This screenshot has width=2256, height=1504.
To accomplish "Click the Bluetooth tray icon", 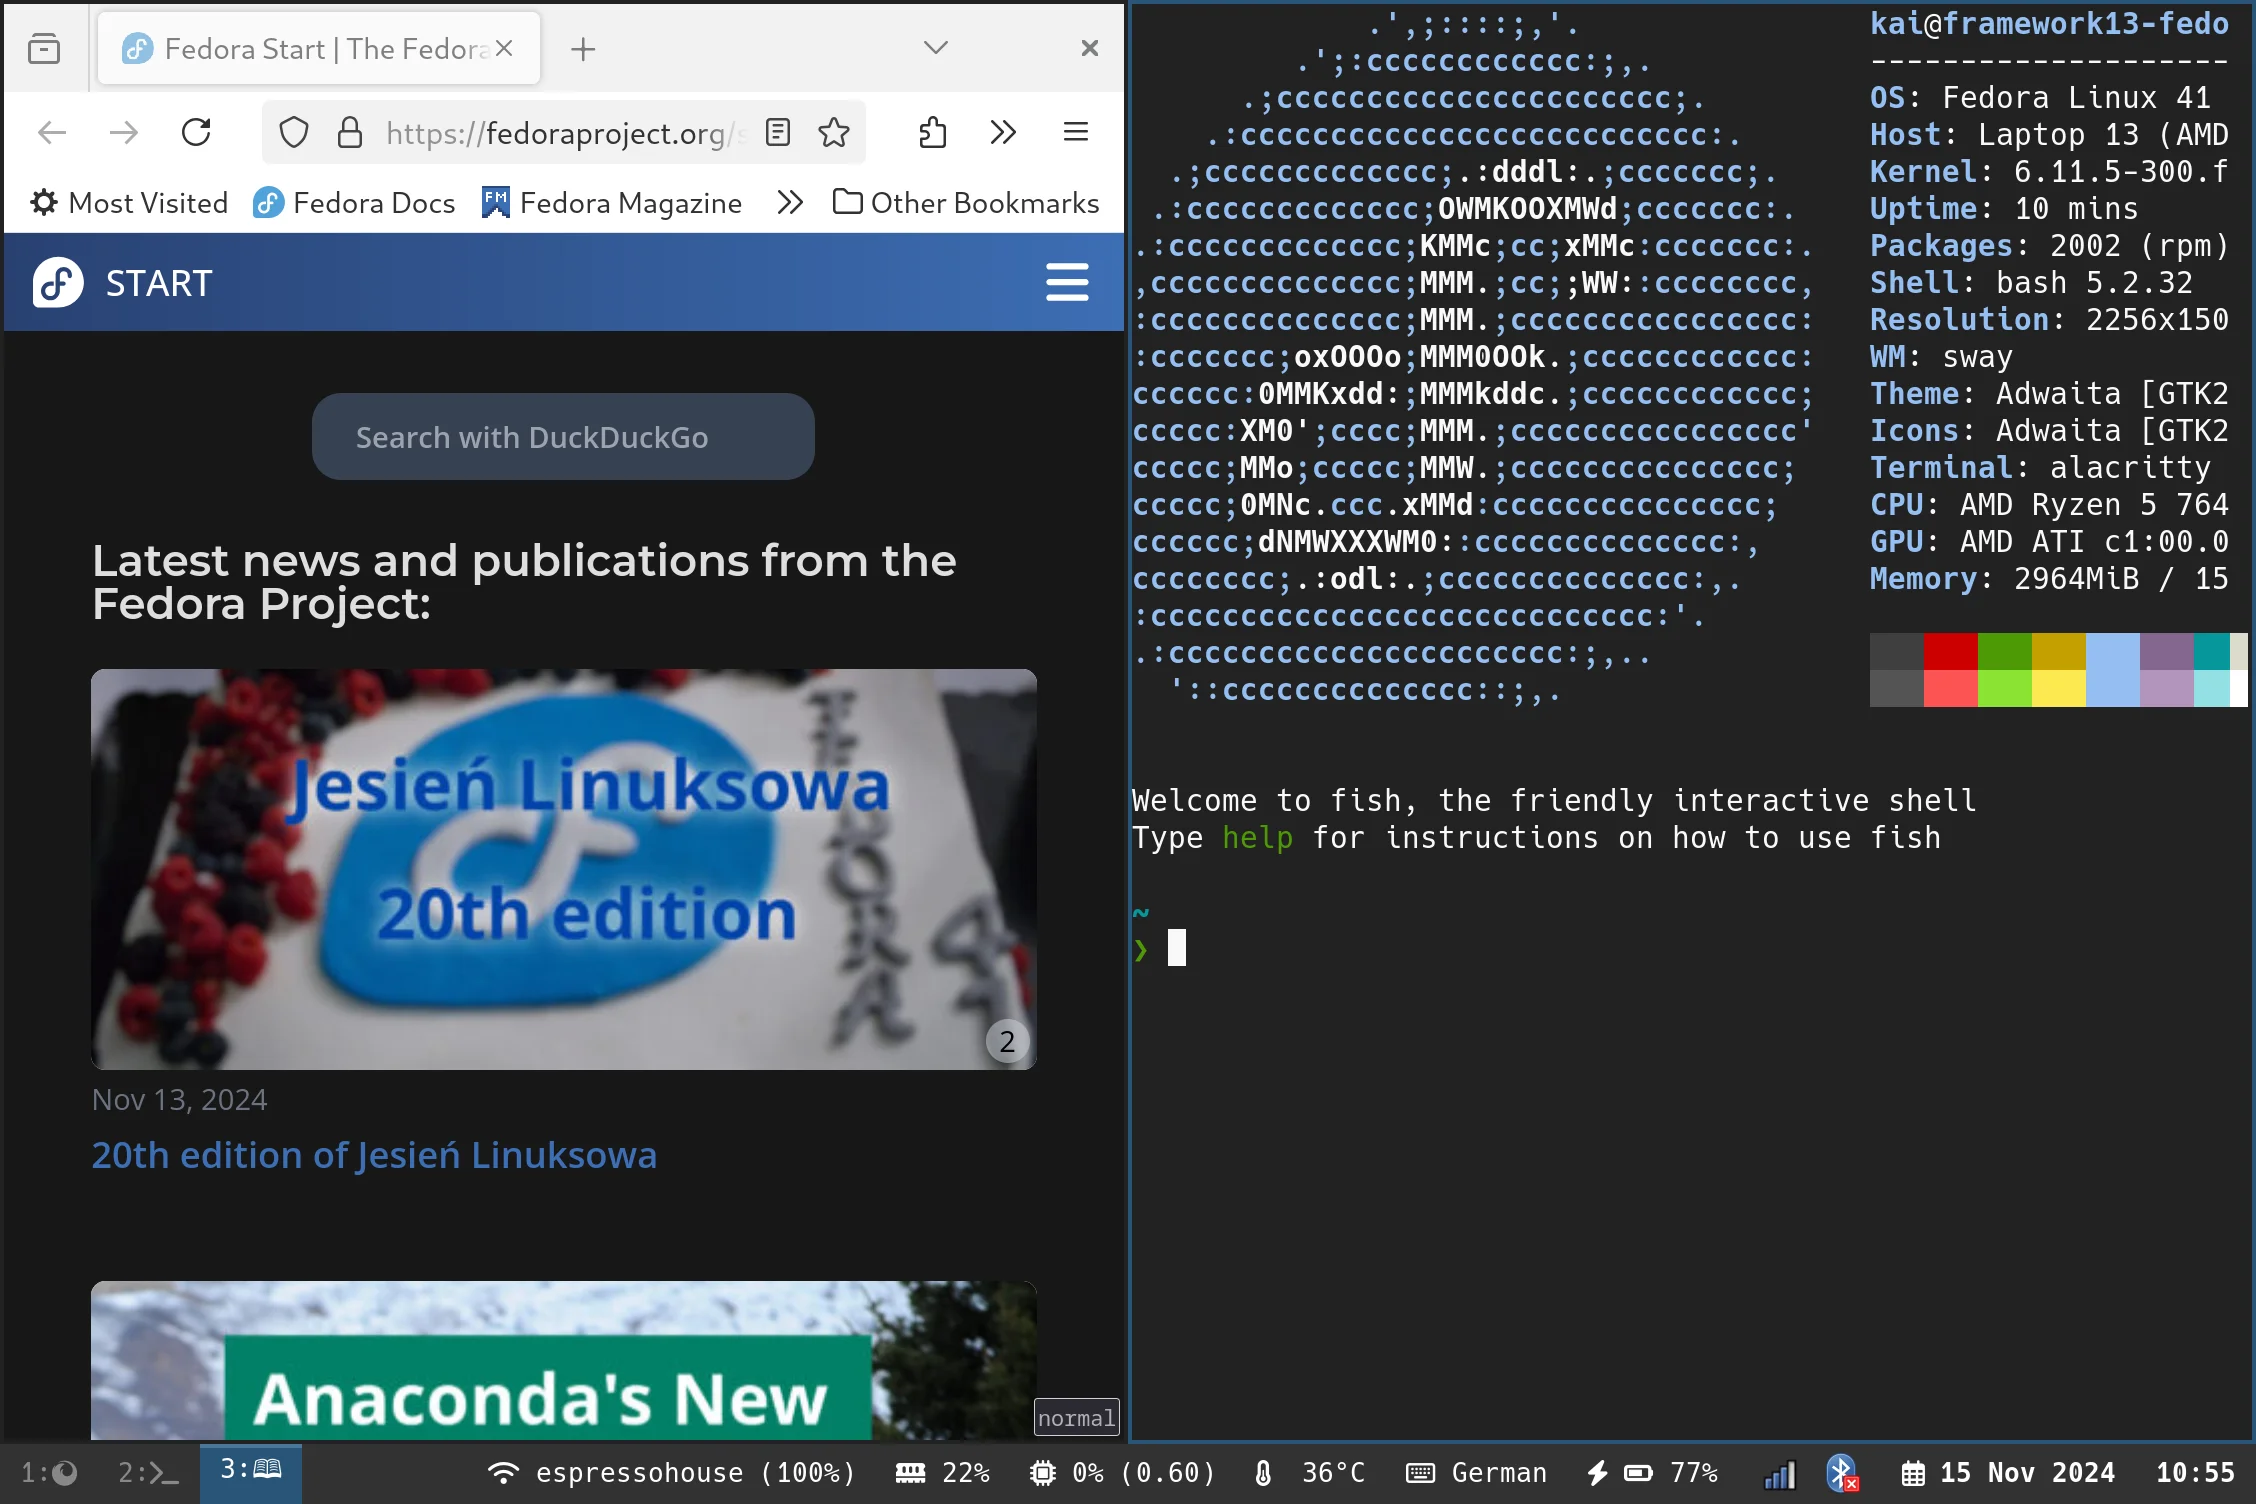I will pos(1841,1473).
